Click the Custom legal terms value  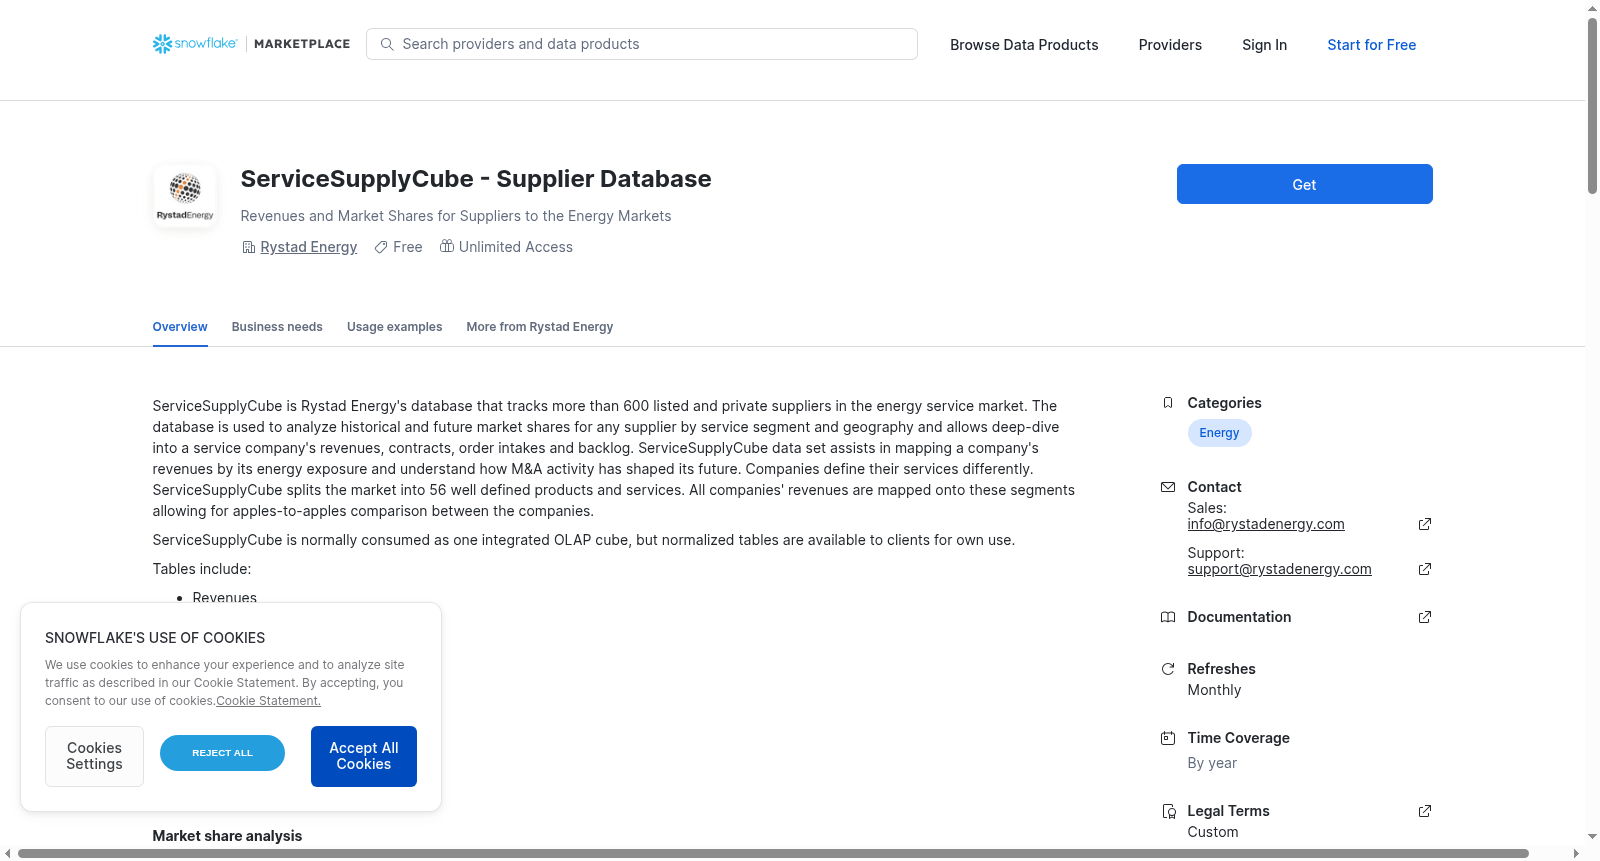coord(1212,832)
